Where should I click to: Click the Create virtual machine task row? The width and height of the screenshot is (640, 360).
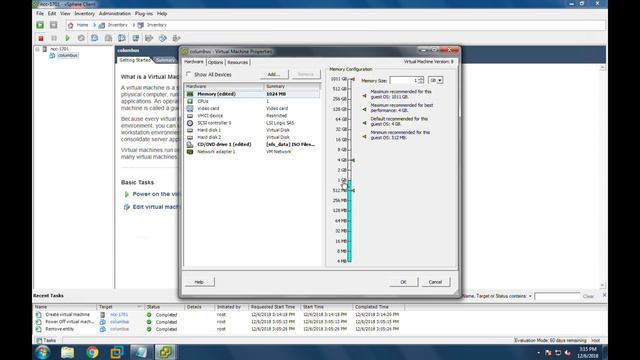pyautogui.click(x=217, y=315)
